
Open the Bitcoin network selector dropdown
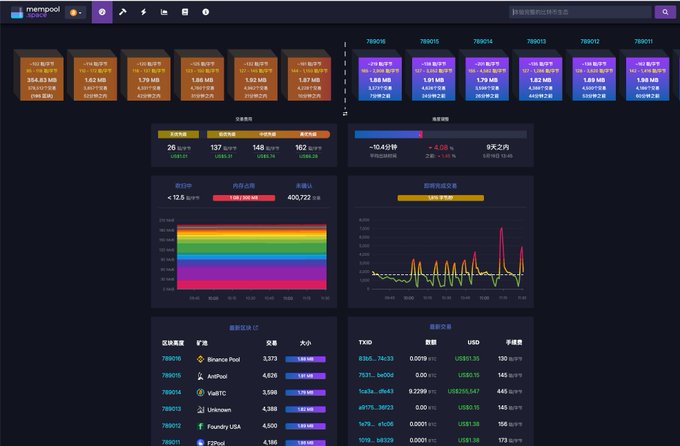(75, 13)
